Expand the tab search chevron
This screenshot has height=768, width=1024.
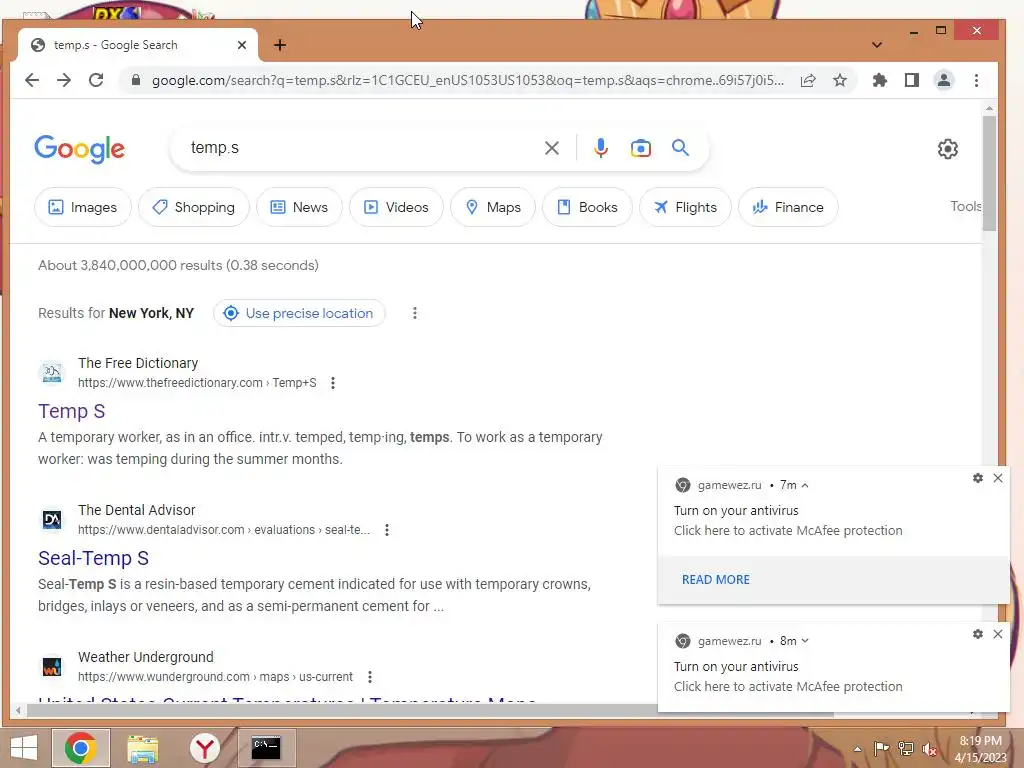[x=877, y=45]
